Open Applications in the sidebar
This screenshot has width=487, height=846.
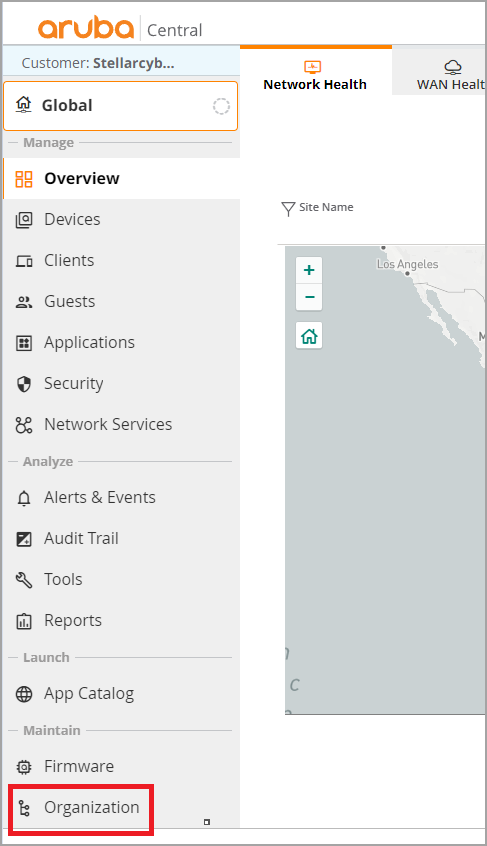[x=121, y=343]
